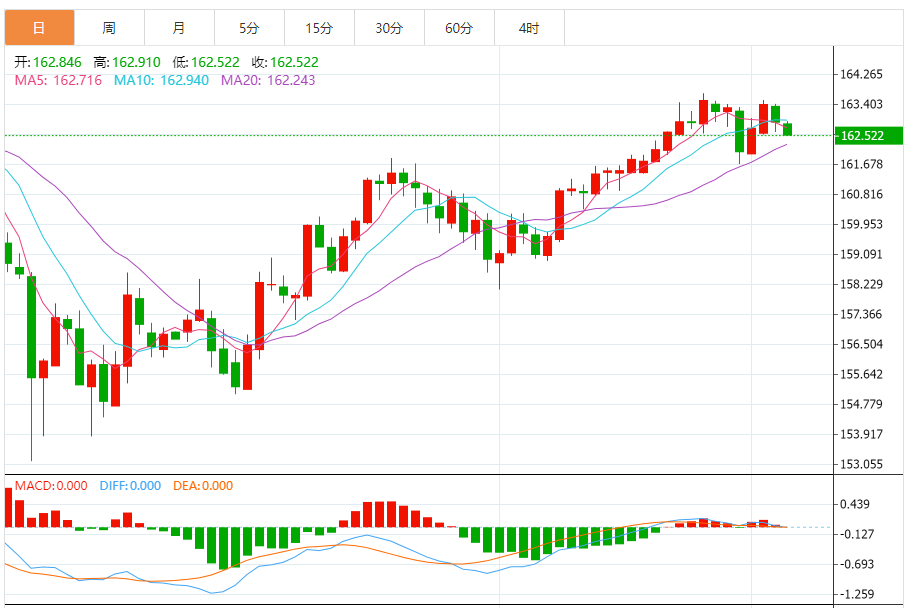Click the 154.779 price axis label
The height and width of the screenshot is (608, 910).
(x=861, y=404)
